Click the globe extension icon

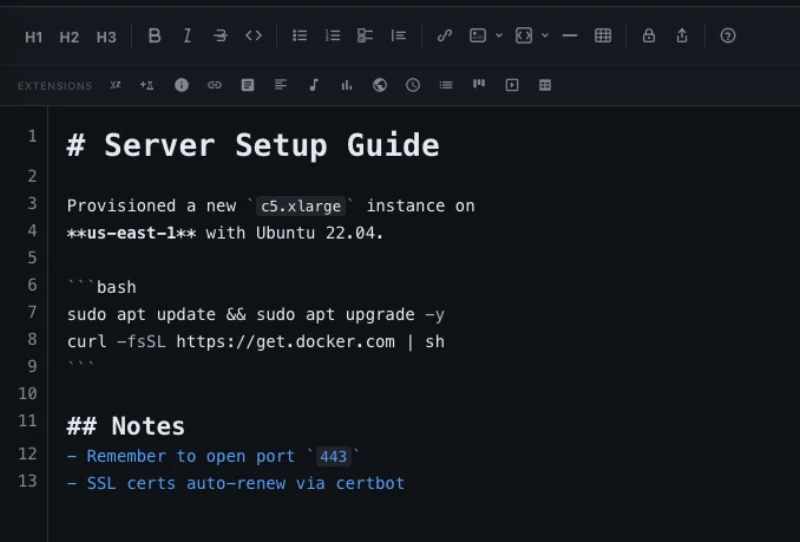380,85
